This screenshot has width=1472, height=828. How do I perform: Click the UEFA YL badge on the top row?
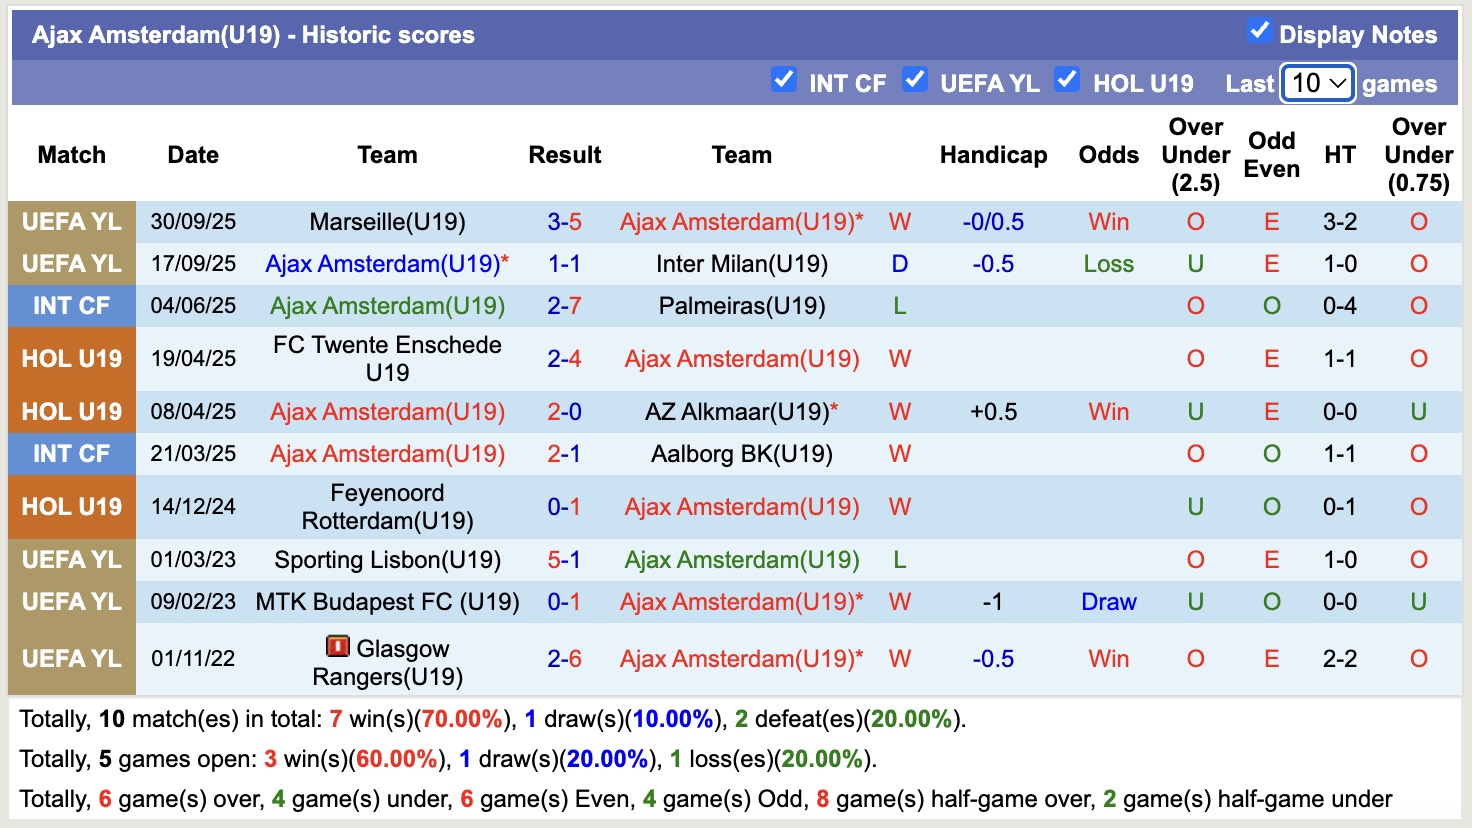point(71,221)
